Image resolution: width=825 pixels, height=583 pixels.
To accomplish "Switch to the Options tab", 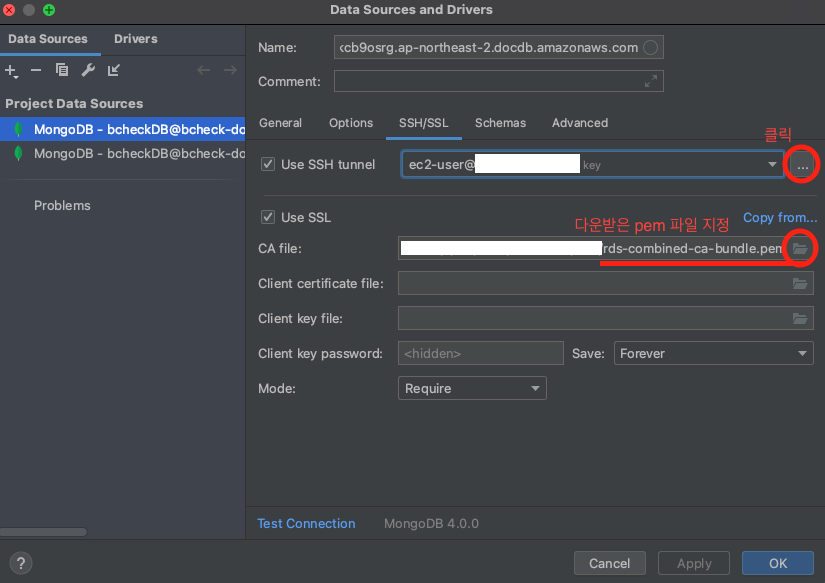I will (x=351, y=123).
